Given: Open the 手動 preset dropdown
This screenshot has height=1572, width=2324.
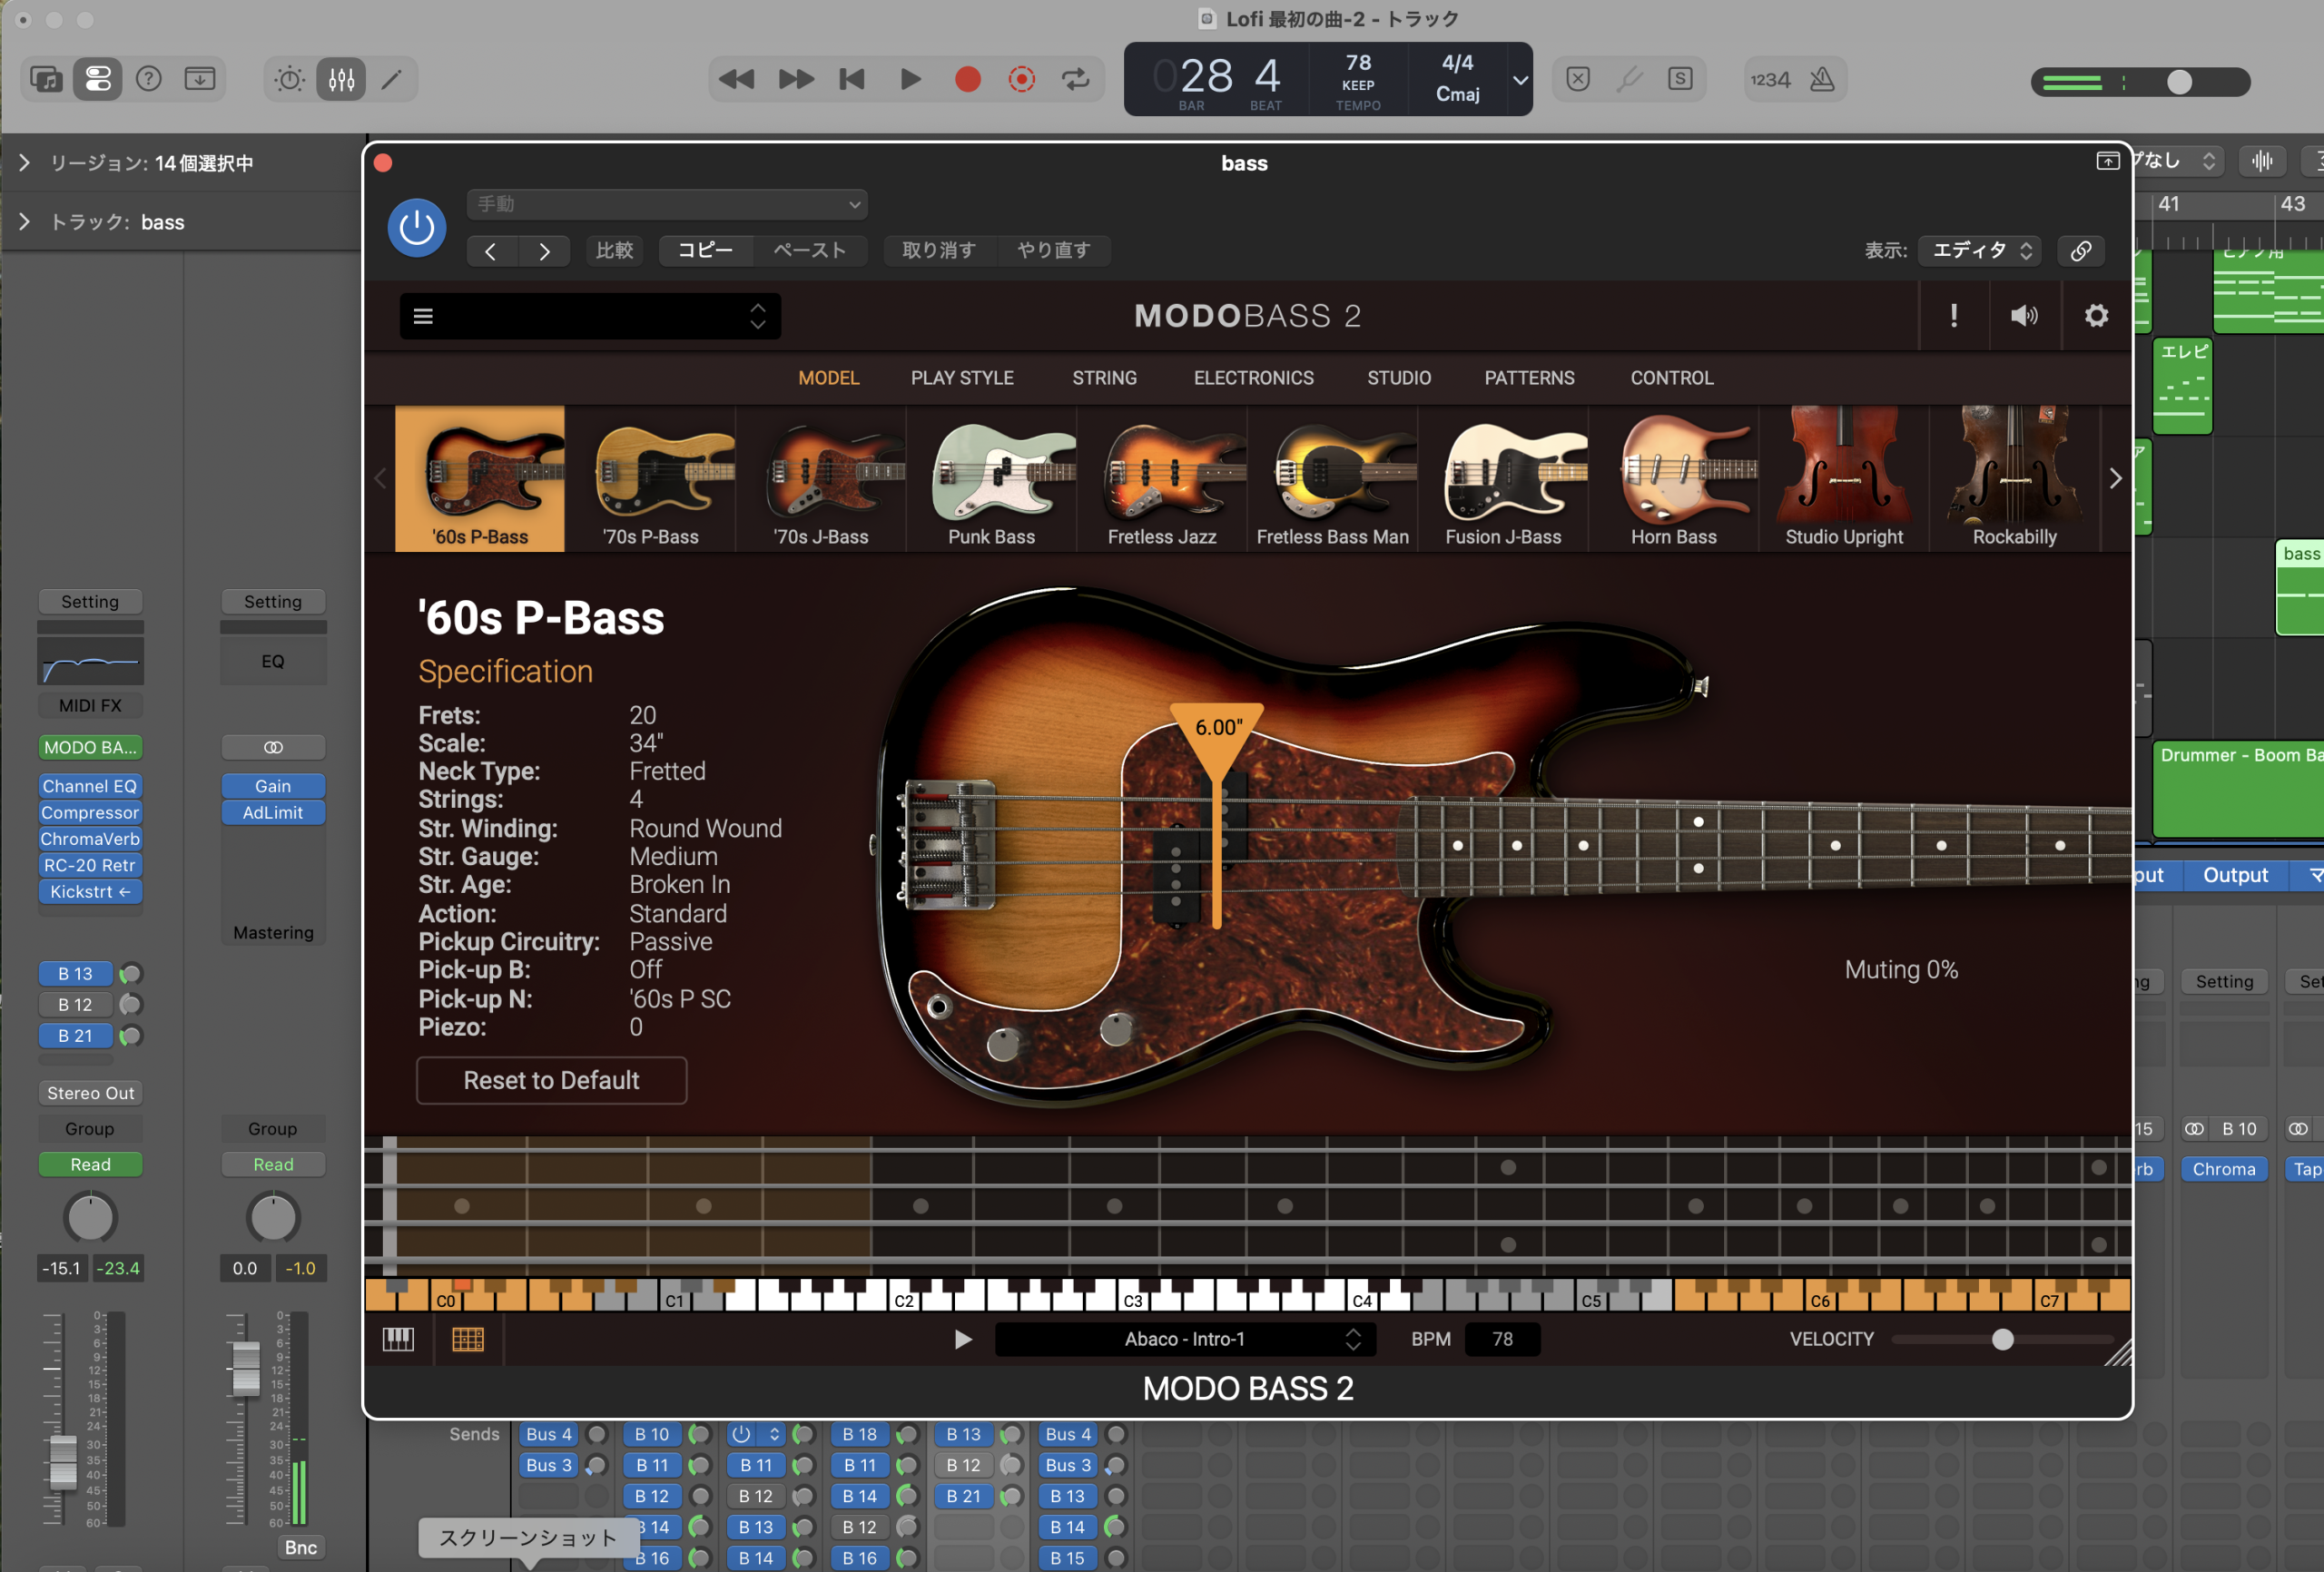Looking at the screenshot, I should point(667,204).
